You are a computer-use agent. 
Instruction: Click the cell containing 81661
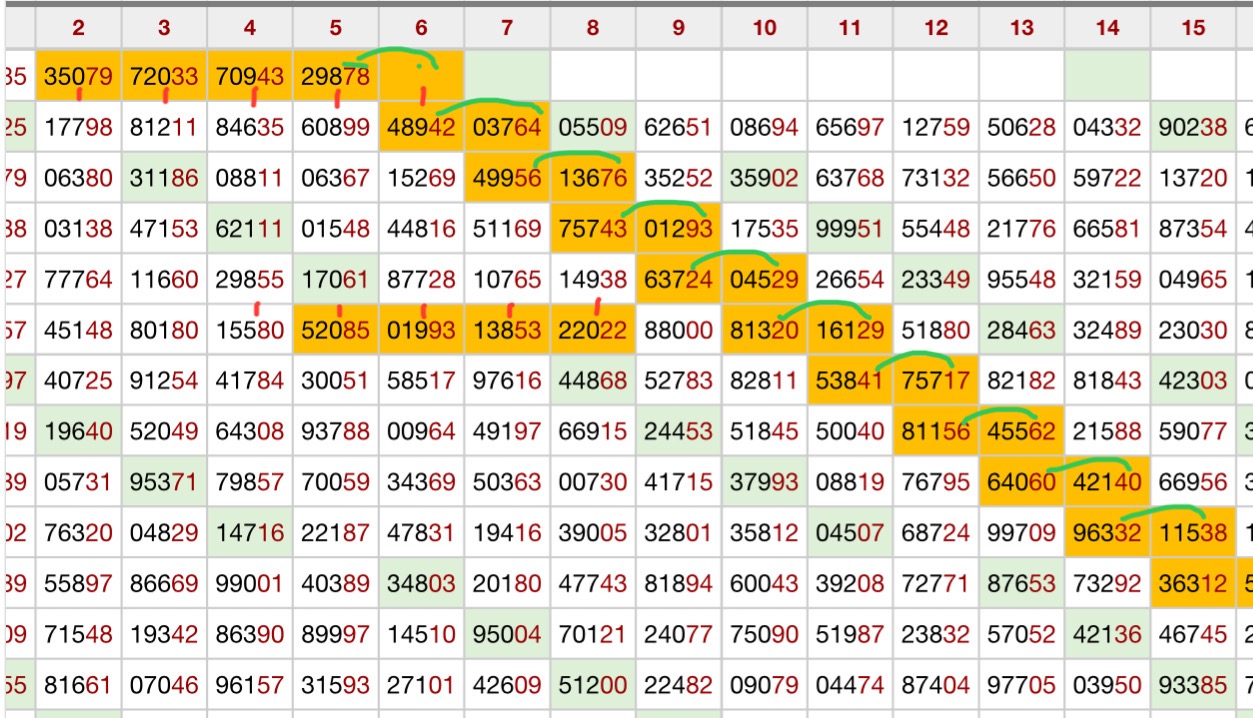(78, 685)
